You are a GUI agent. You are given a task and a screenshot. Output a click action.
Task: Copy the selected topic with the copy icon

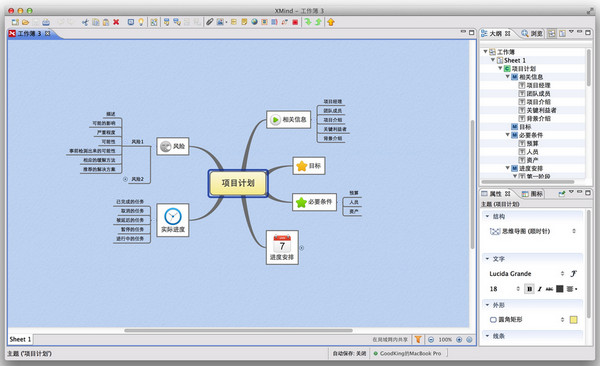point(96,22)
